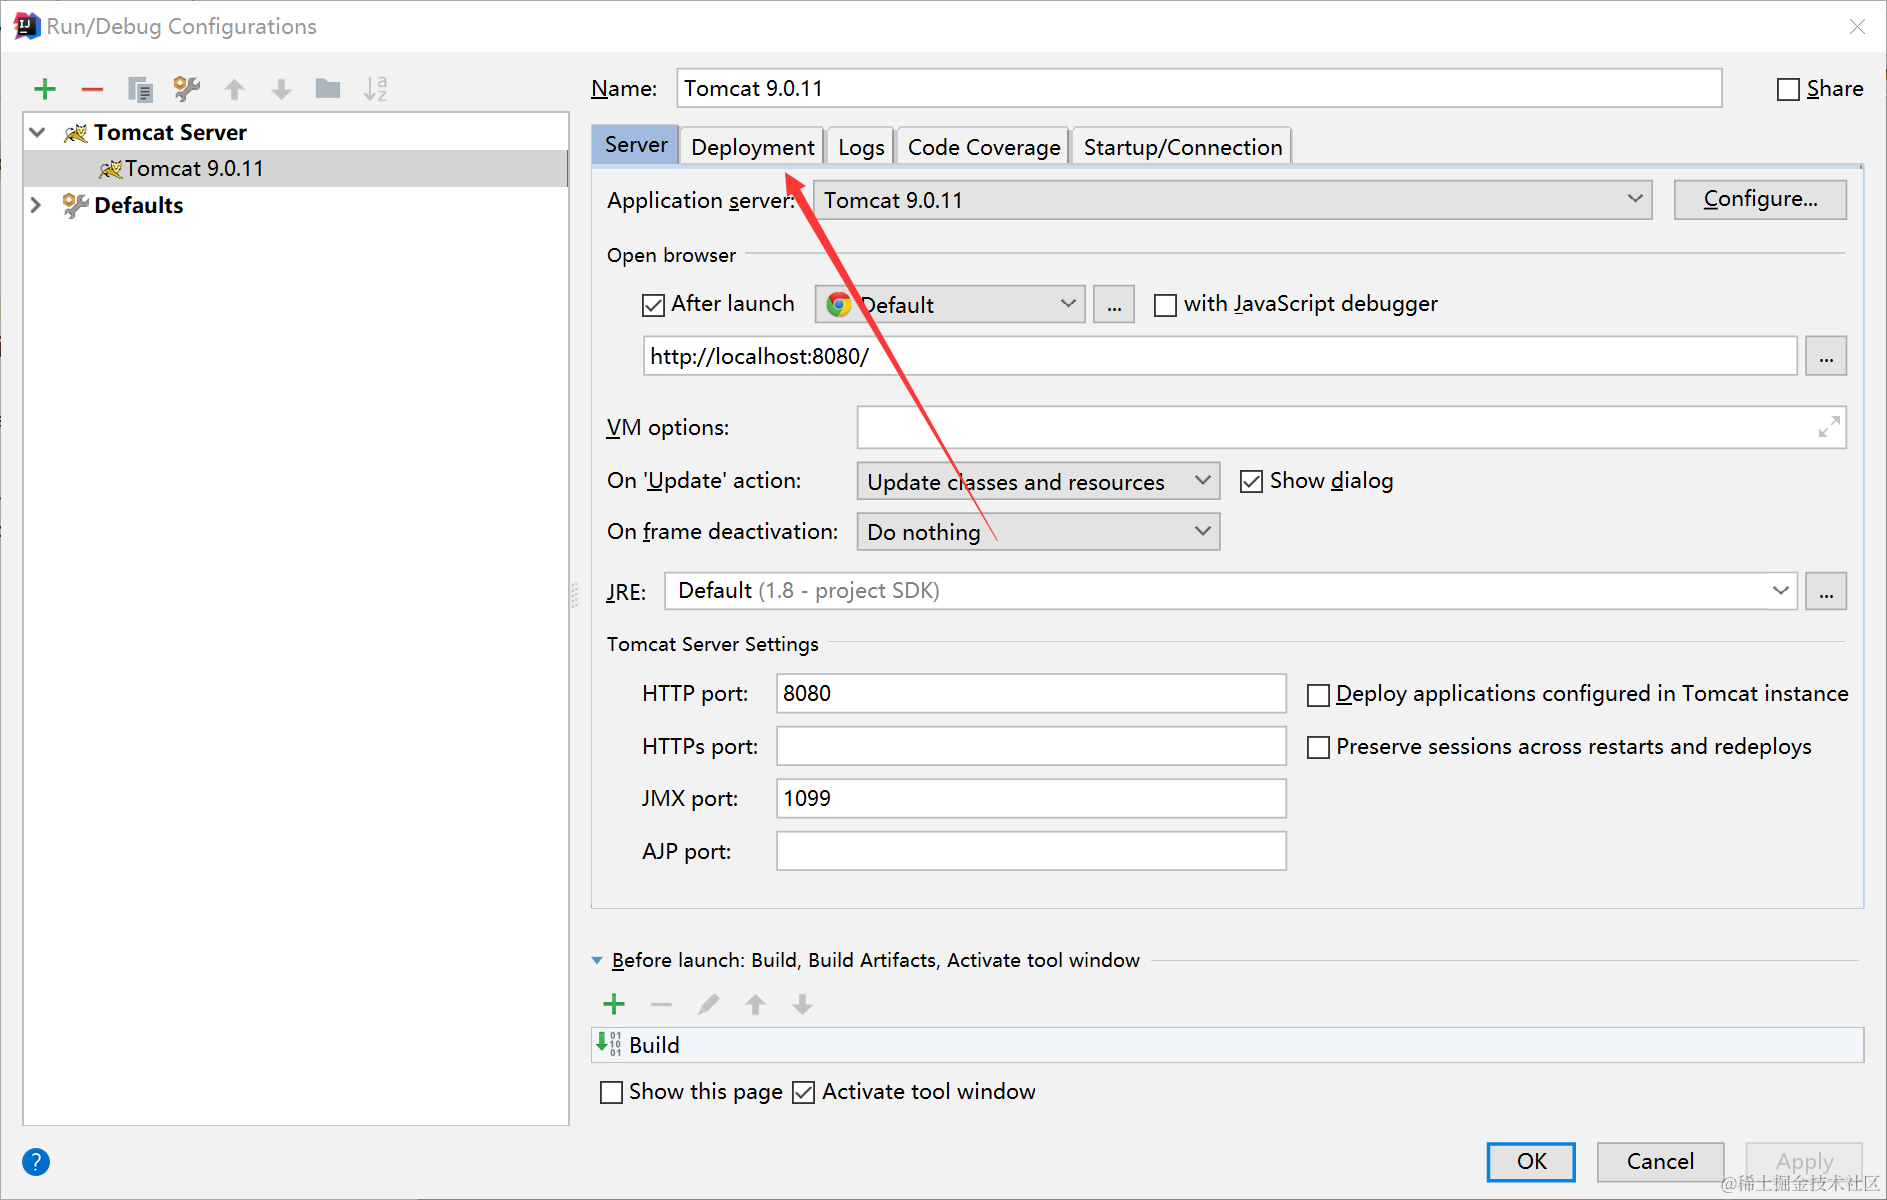Click the Cancel button
Screen dimensions: 1887x1200
coord(1660,1161)
